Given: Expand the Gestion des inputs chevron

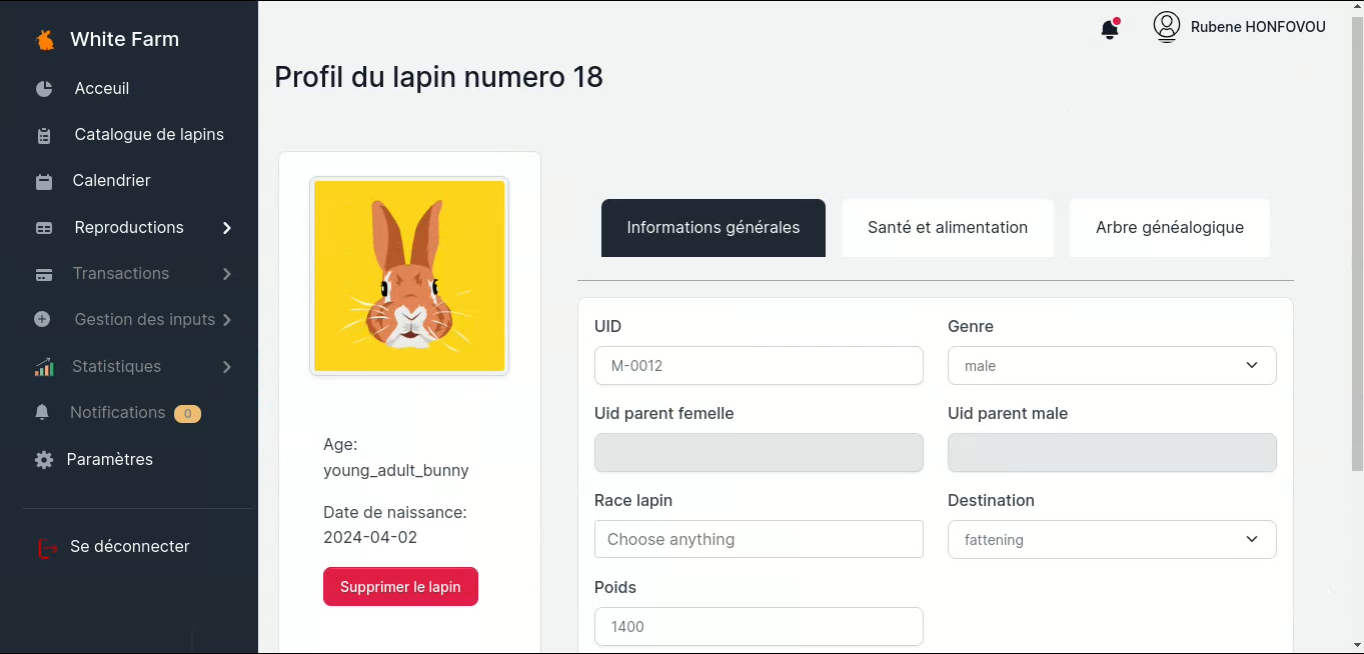Looking at the screenshot, I should (227, 320).
